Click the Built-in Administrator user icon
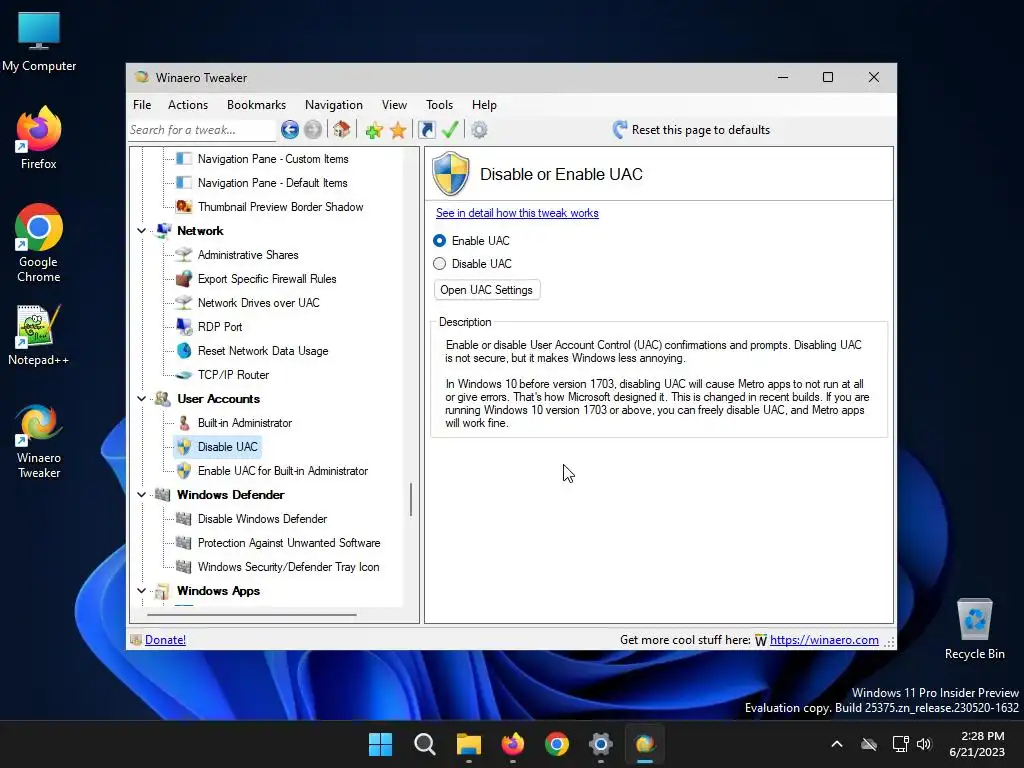The width and height of the screenshot is (1024, 768). pyautogui.click(x=184, y=423)
